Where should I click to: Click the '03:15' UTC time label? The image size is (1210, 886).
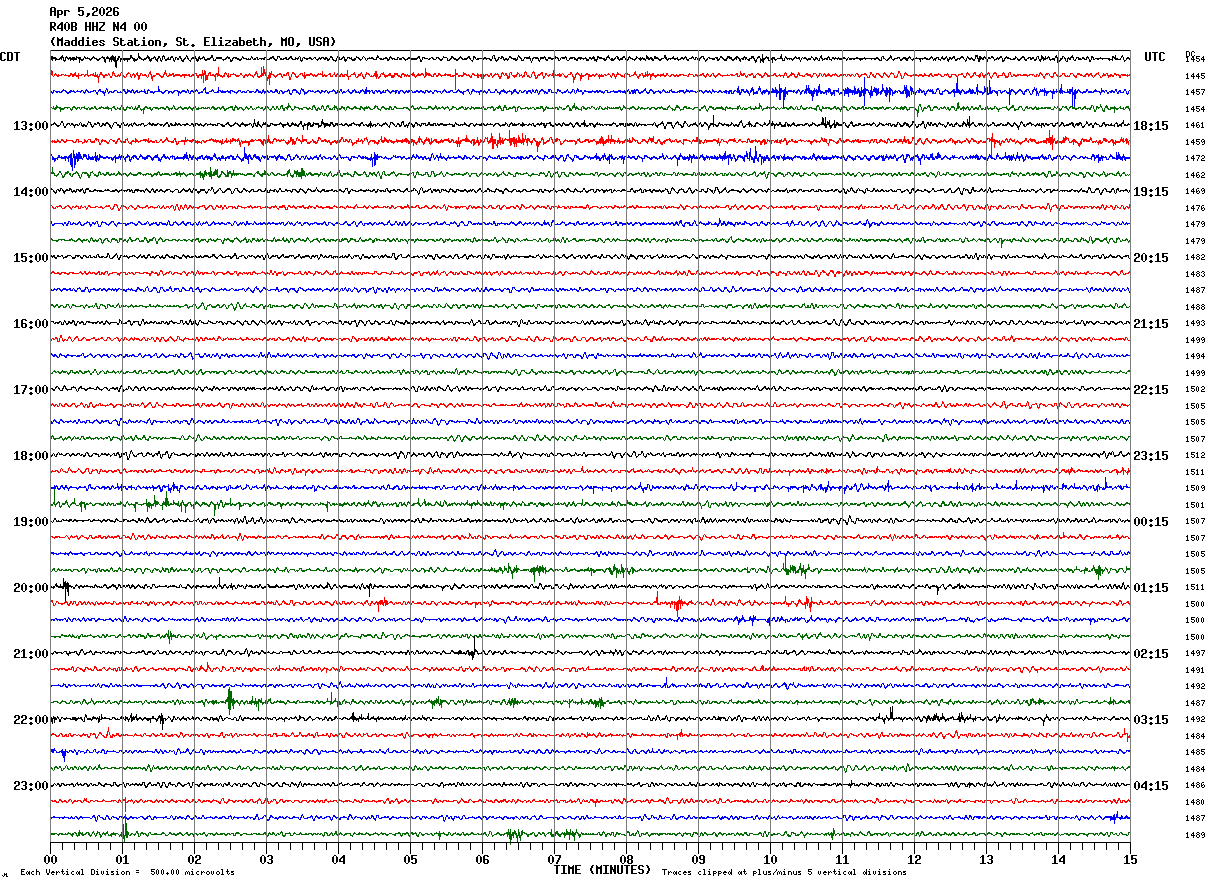click(x=1151, y=720)
